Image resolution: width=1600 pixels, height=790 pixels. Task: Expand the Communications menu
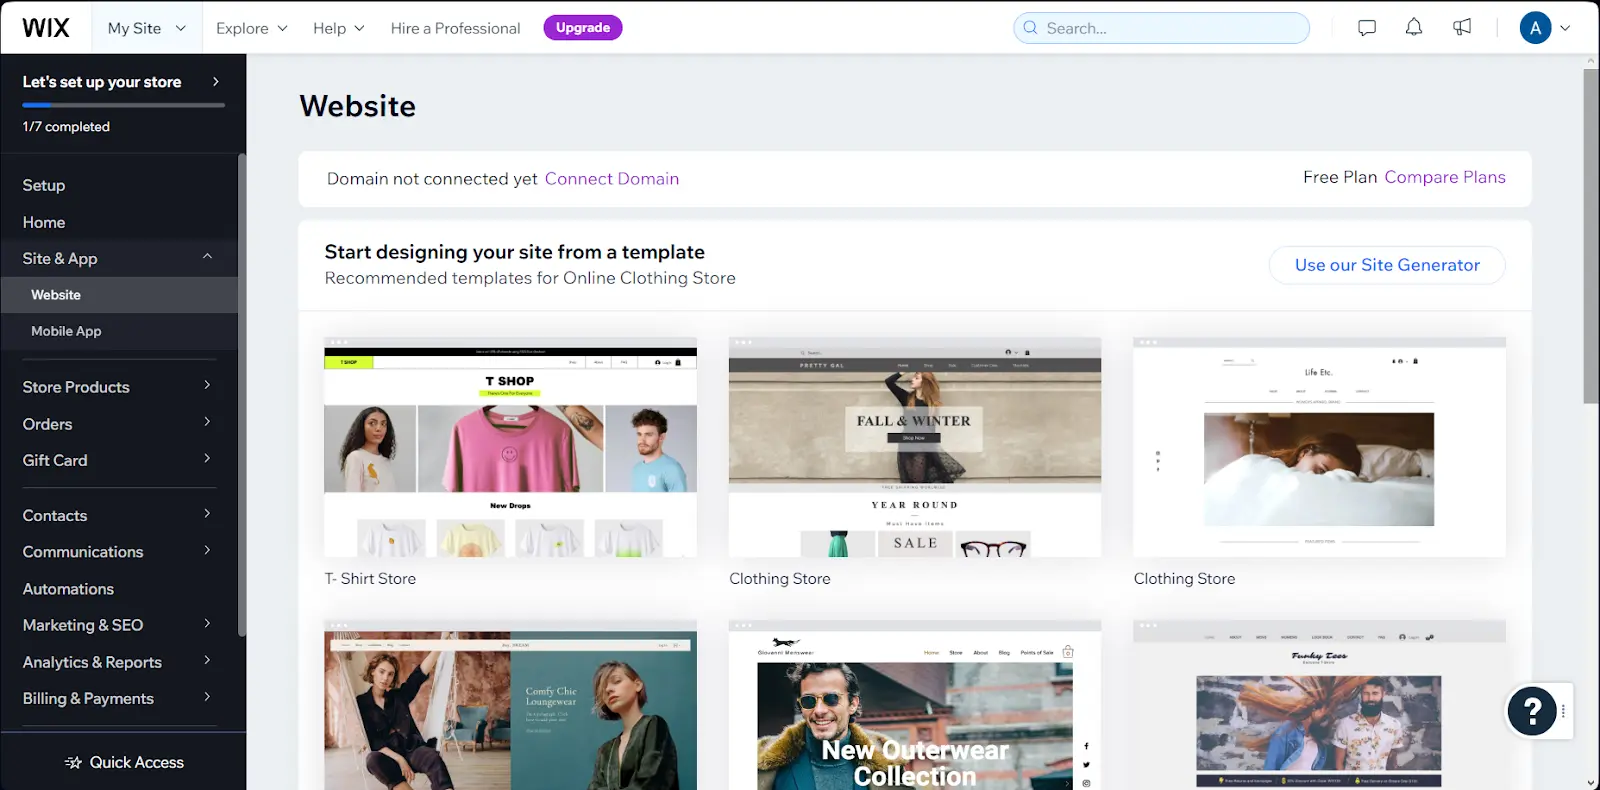tap(119, 552)
